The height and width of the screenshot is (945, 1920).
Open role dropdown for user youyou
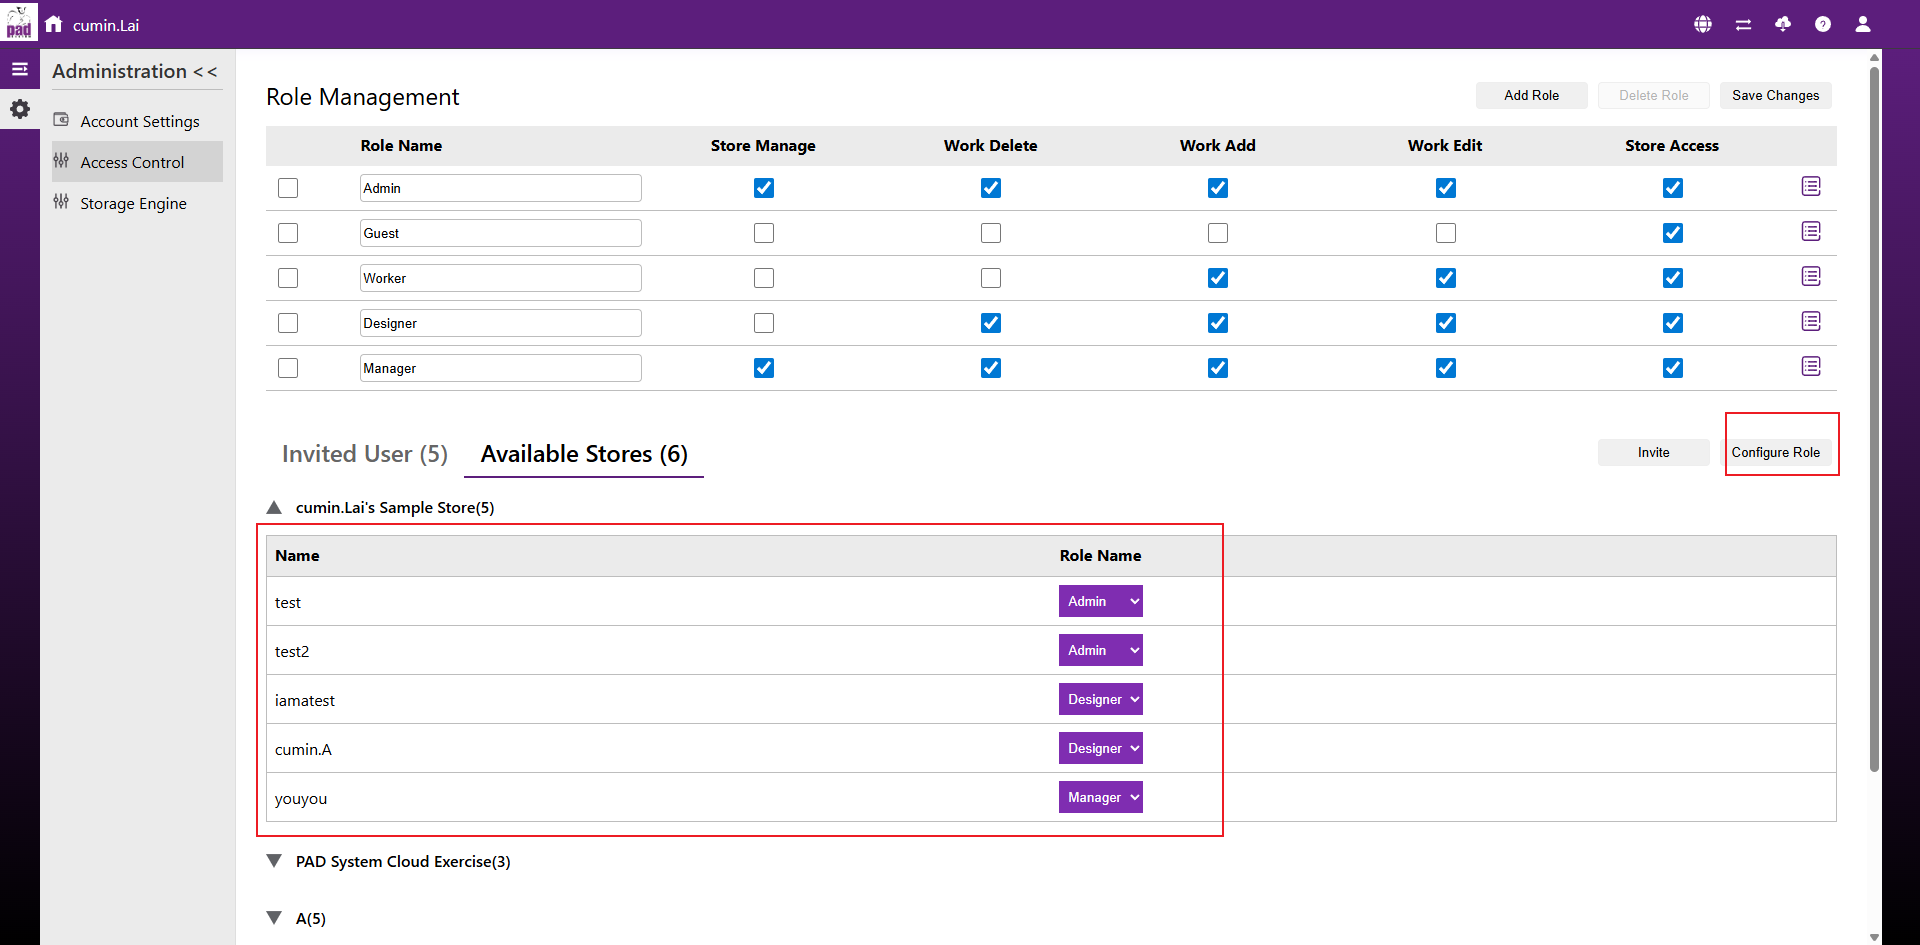[1100, 797]
